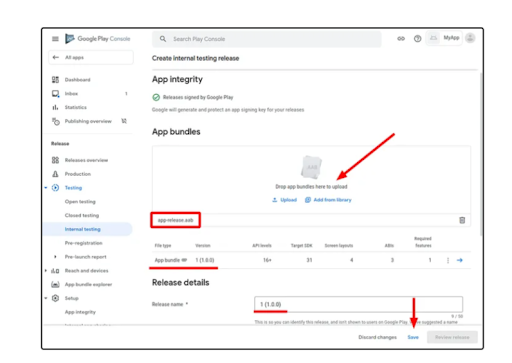512x363 pixels.
Task: Go to Production track
Action: (x=78, y=174)
